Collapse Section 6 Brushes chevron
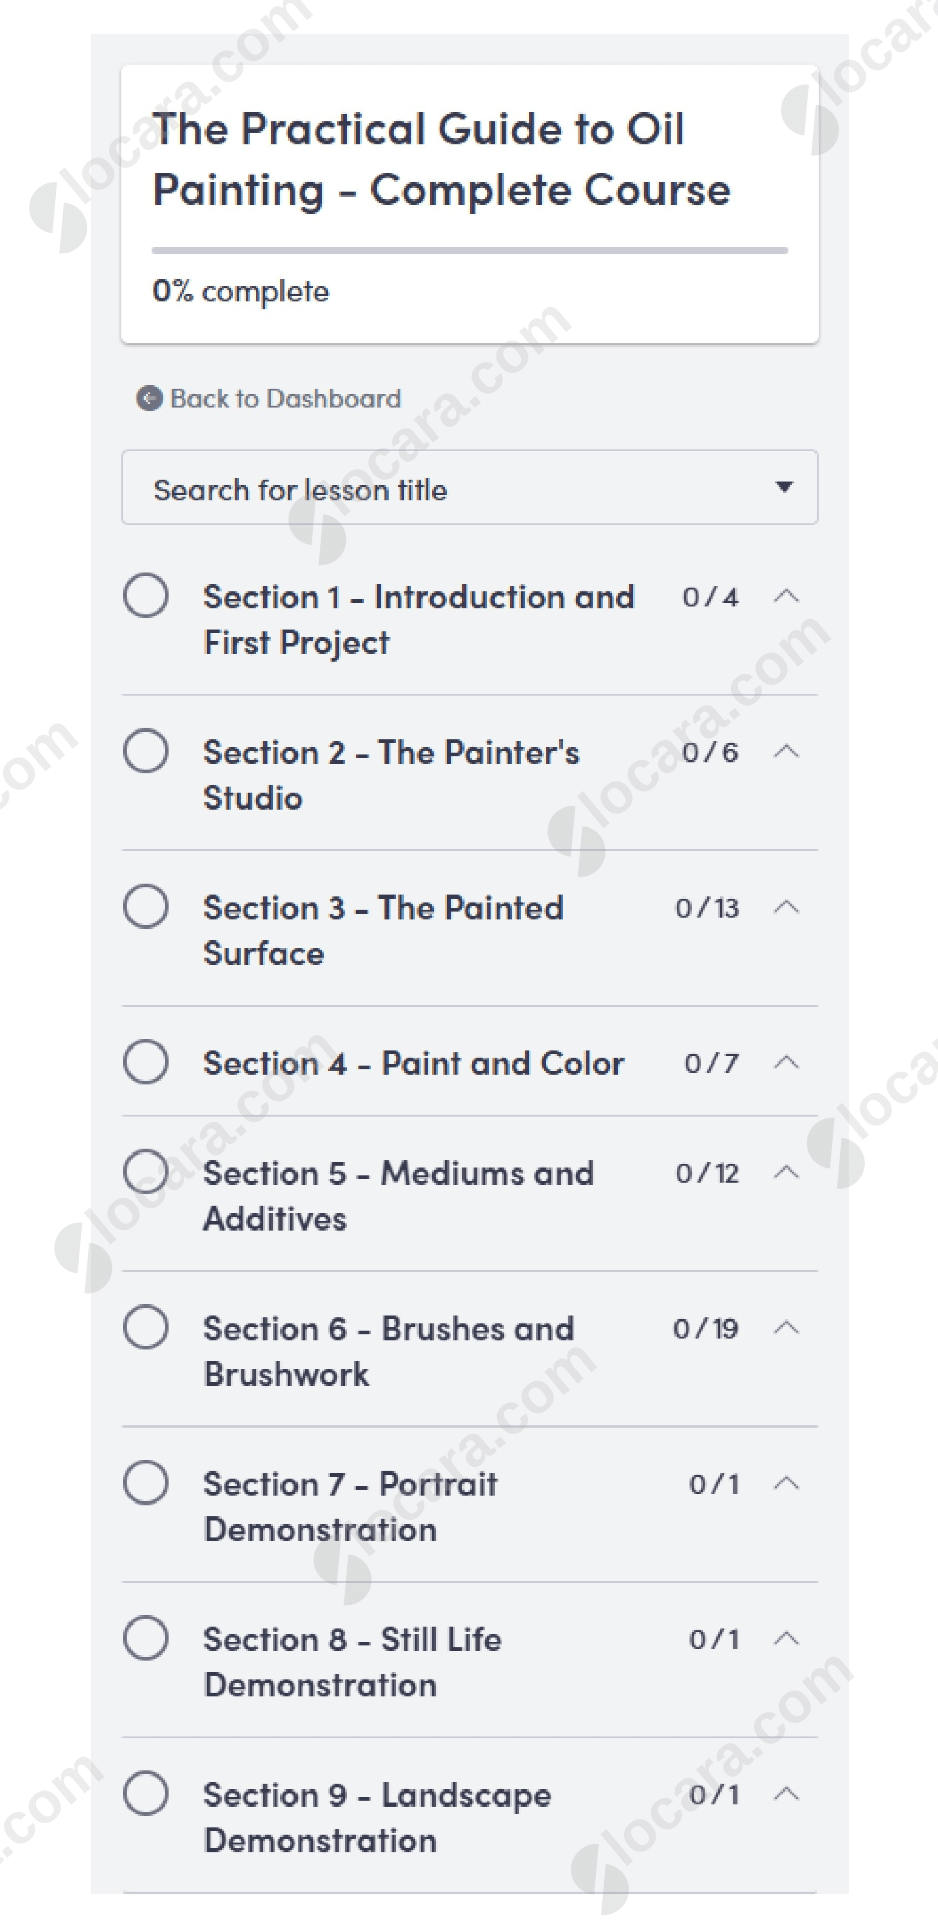The height and width of the screenshot is (1930, 938). (x=787, y=1328)
